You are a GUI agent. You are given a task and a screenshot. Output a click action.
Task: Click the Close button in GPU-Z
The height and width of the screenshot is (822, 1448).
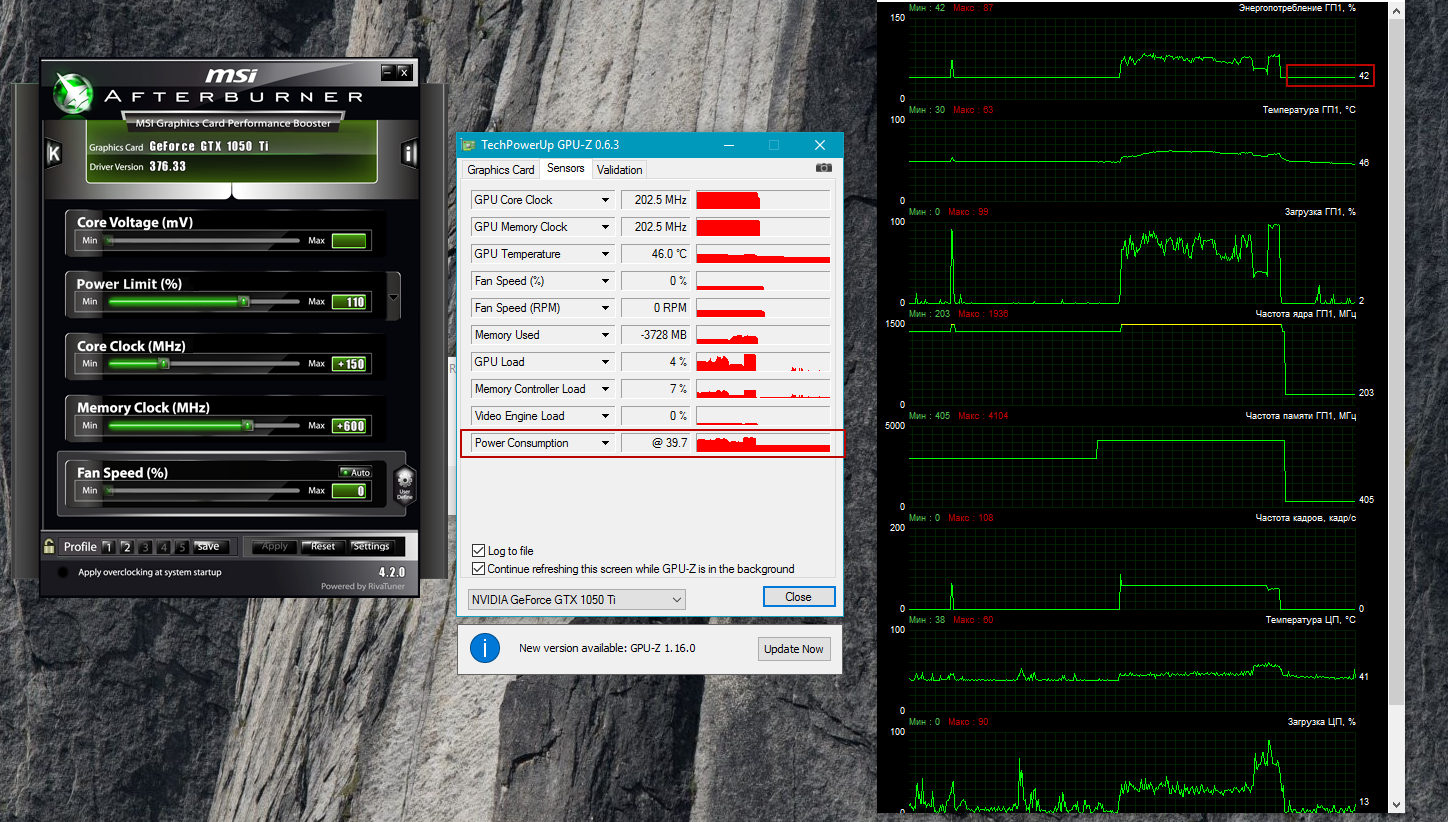tap(798, 597)
